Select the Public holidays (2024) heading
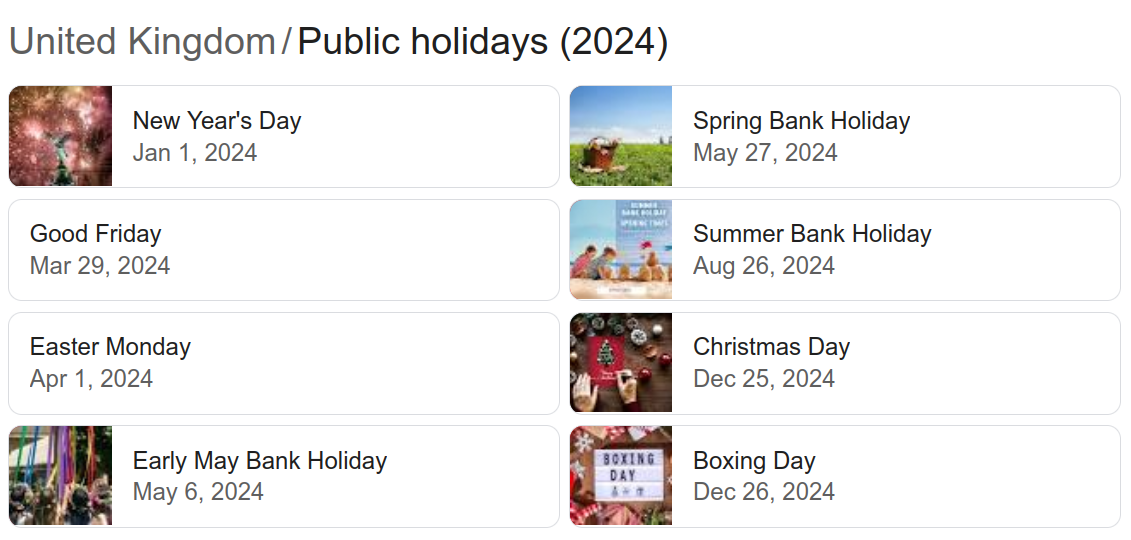This screenshot has height=540, width=1131. (x=483, y=42)
